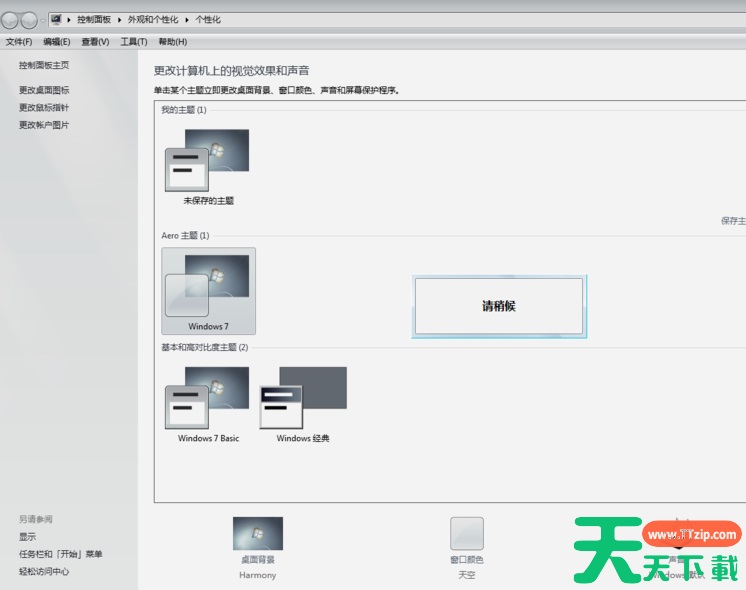The image size is (746, 590).
Task: Go to 控制面板 in the breadcrumb
Action: [x=94, y=20]
